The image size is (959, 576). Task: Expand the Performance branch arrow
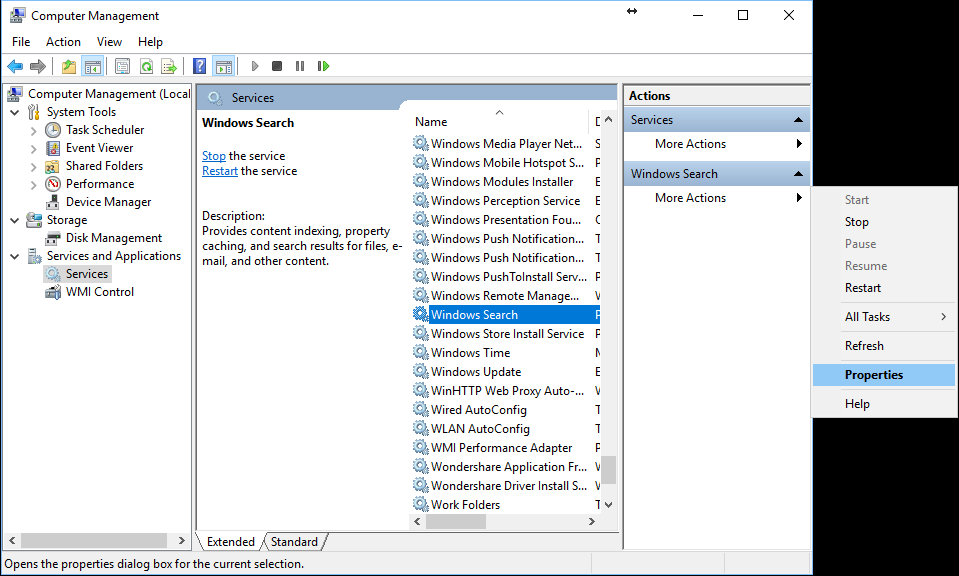coord(34,185)
